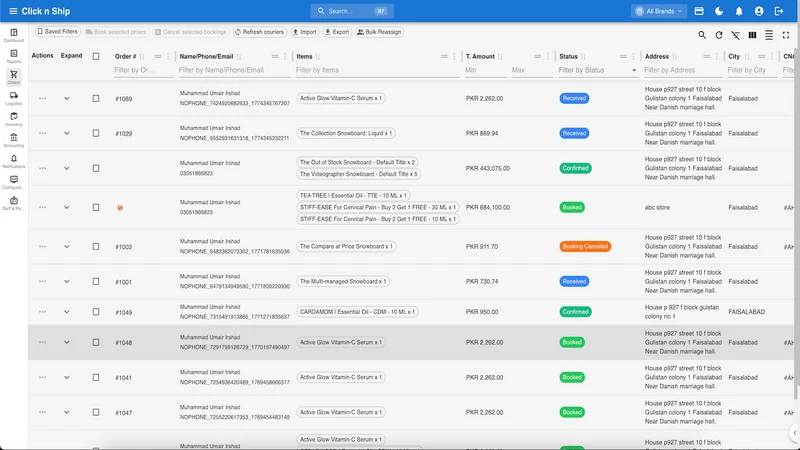The height and width of the screenshot is (450, 800).
Task: Go to Logistics in the sidebar
Action: (14, 98)
